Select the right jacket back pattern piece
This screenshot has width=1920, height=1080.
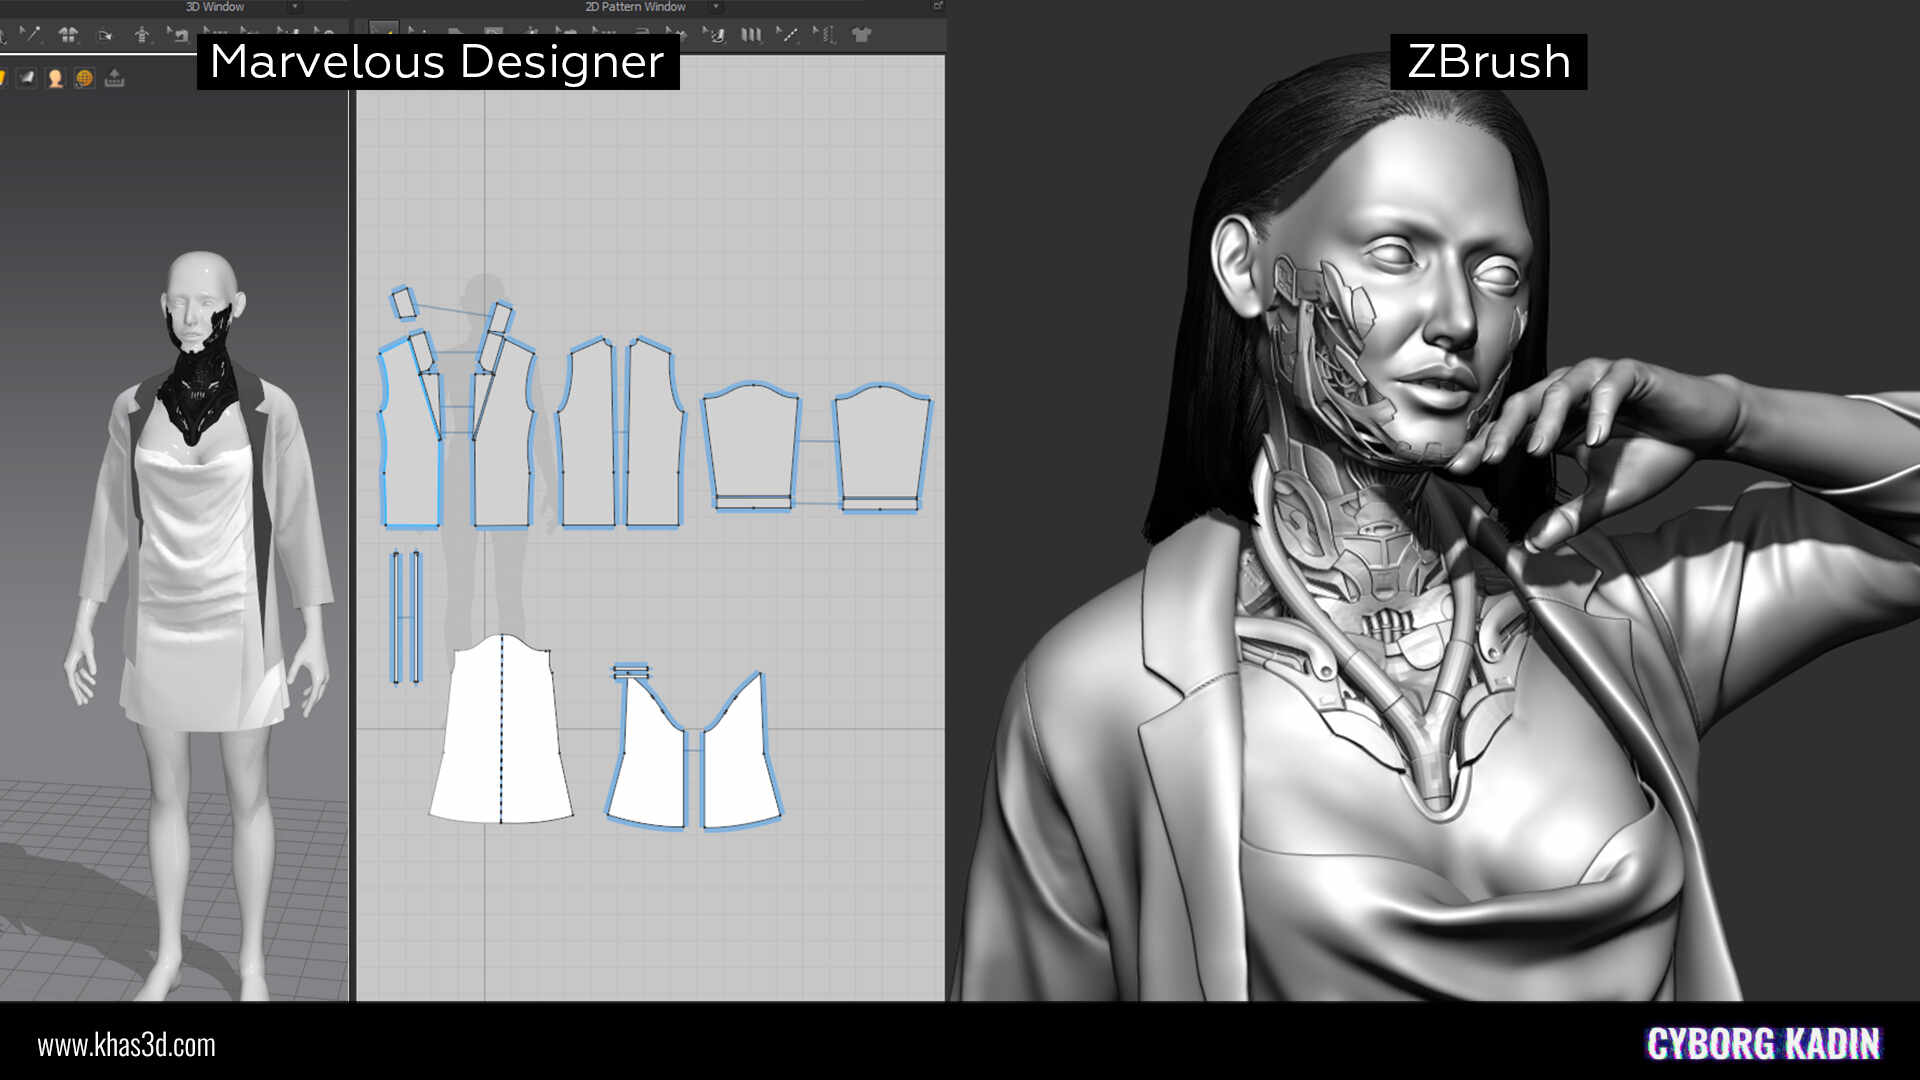654,440
